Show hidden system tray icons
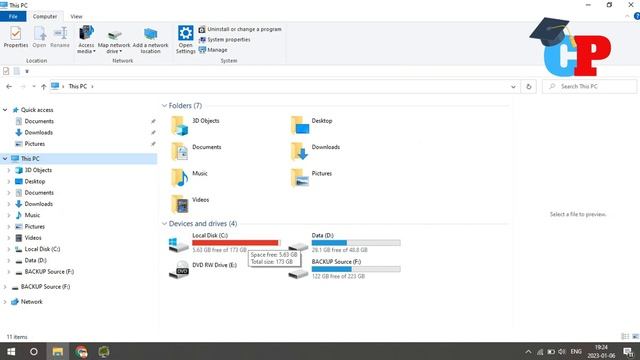640x360 pixels. pos(528,351)
